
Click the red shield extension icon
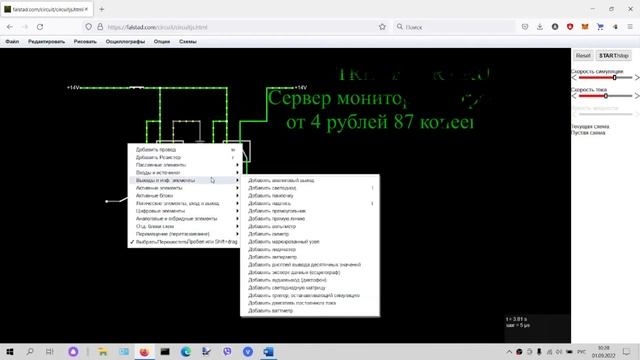570,27
